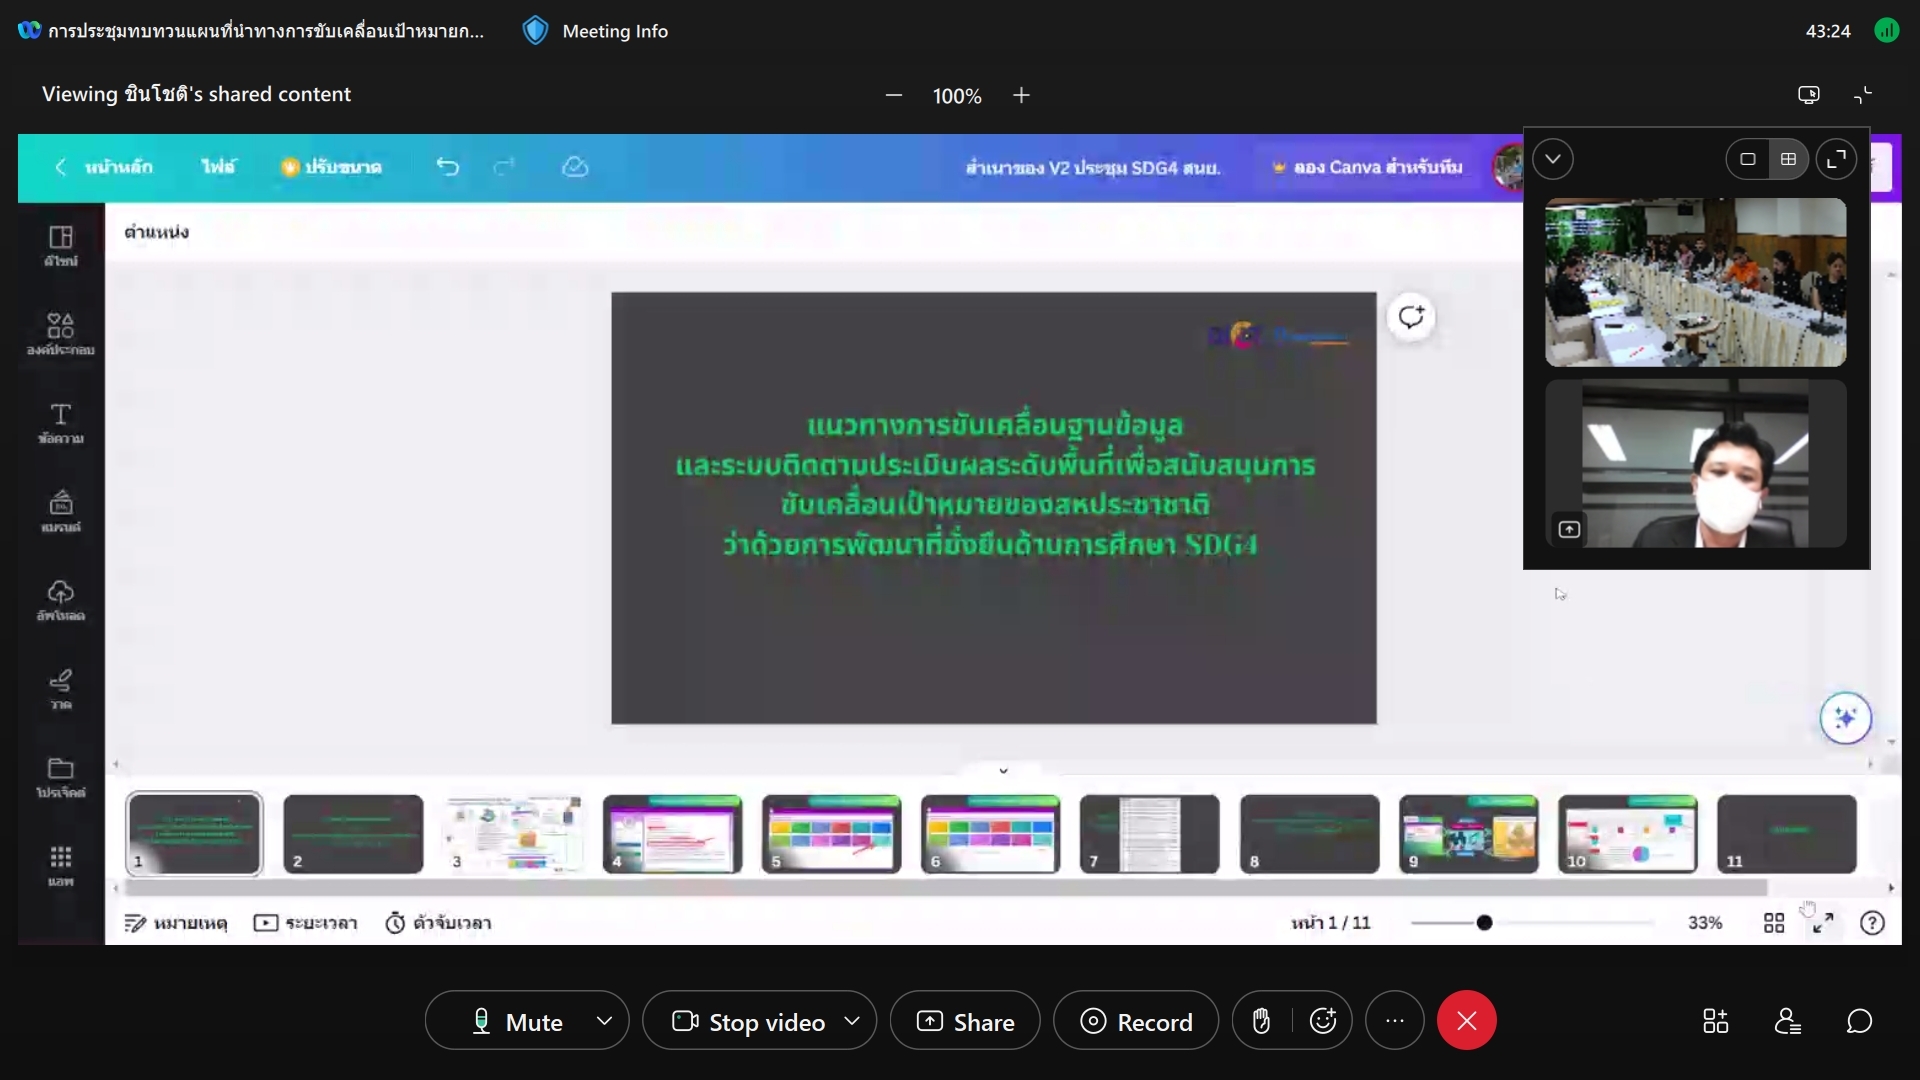The height and width of the screenshot is (1080, 1920).
Task: Click the Canva text tool in sidebar
Action: 61,423
